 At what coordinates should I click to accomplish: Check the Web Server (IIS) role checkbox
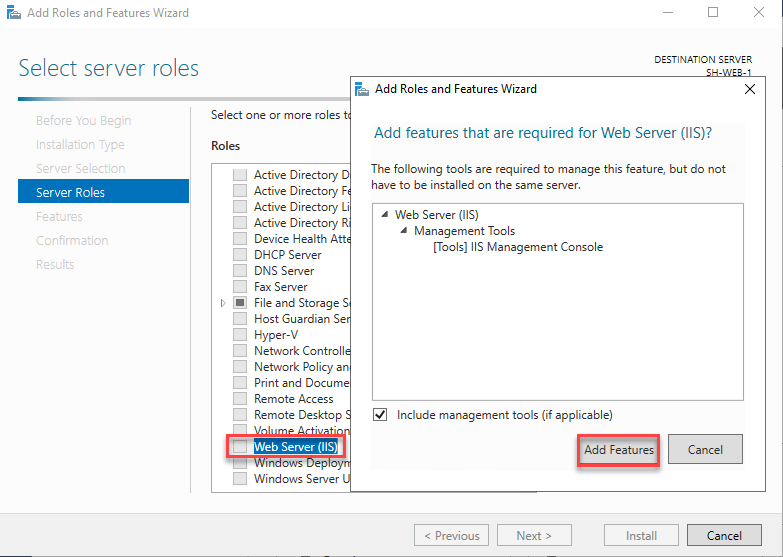point(240,447)
